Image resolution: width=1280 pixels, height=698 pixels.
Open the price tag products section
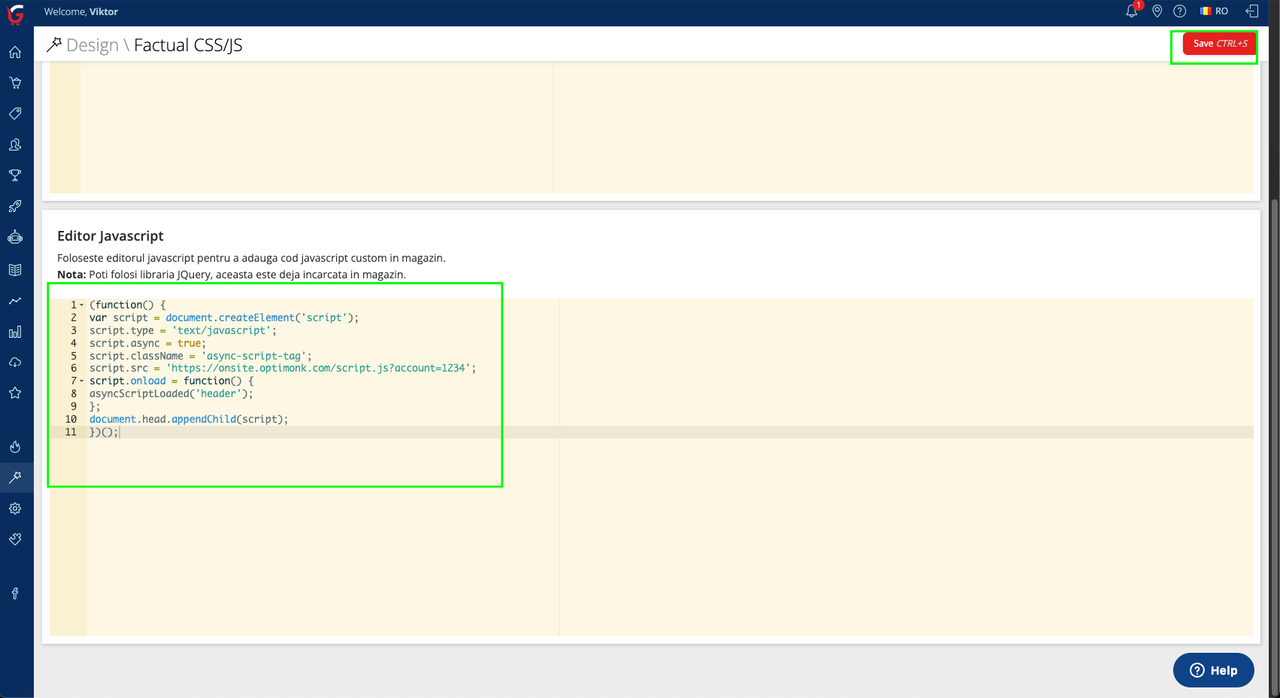[15, 114]
